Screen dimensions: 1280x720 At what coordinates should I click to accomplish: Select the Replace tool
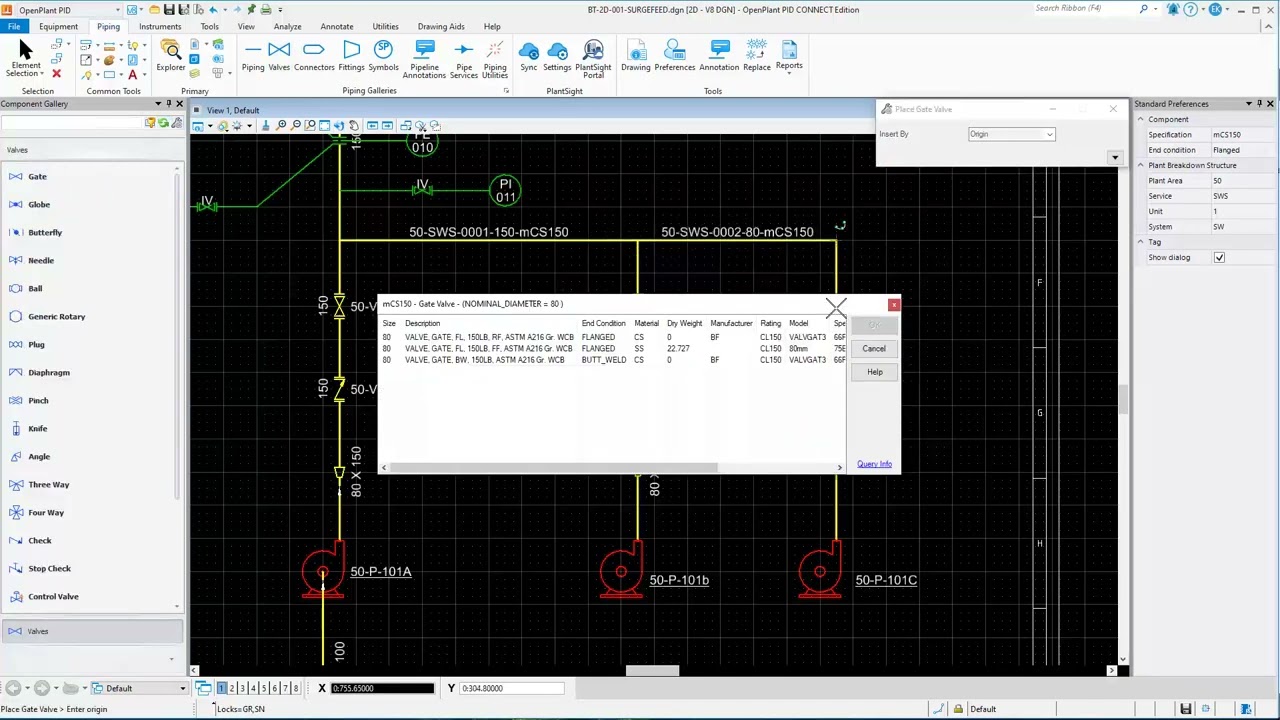(757, 56)
